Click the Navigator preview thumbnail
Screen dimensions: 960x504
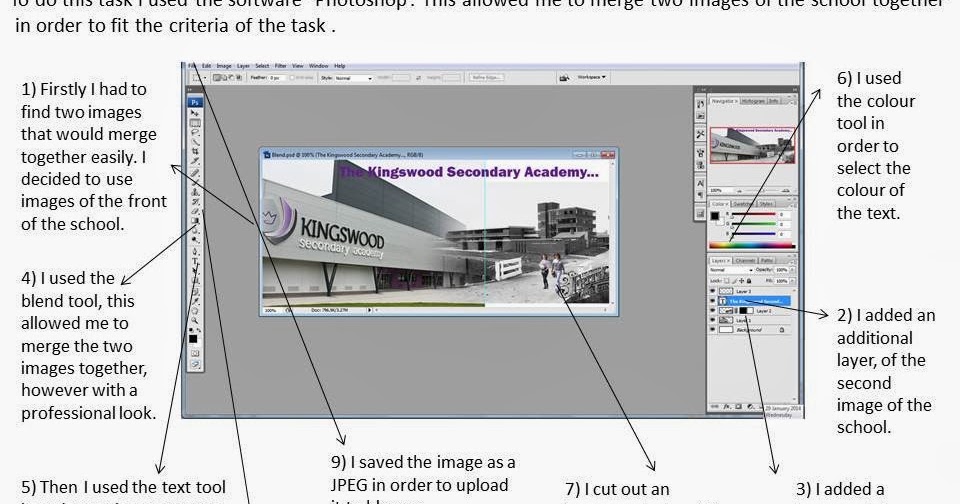pos(752,145)
